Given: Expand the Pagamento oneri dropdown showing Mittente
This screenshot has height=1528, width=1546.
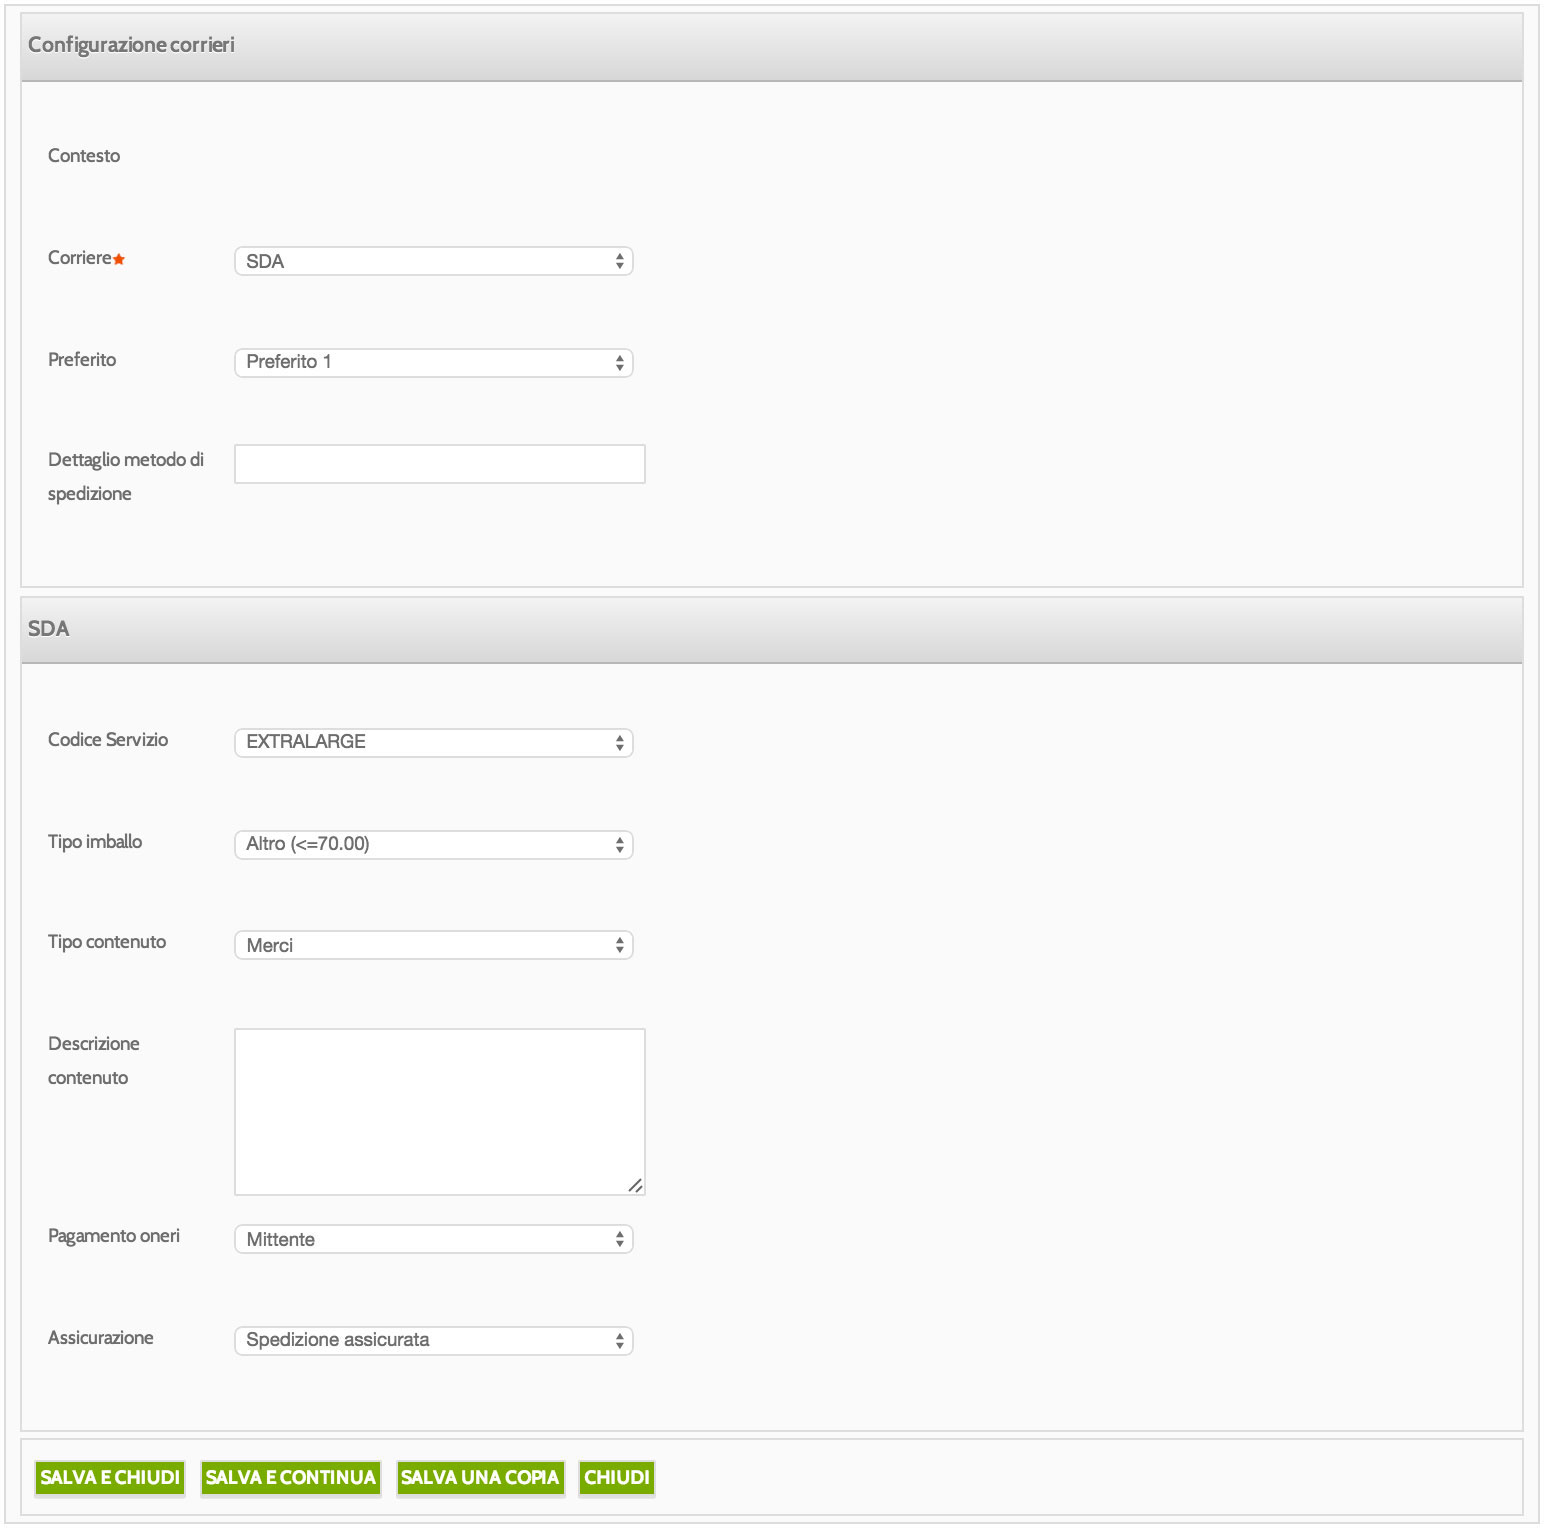Looking at the screenshot, I should (433, 1239).
